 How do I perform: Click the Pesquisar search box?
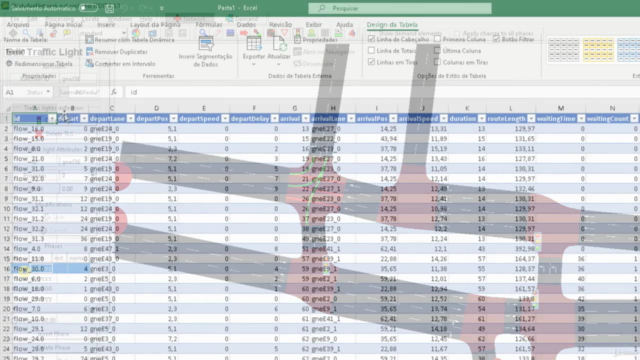coord(400,8)
